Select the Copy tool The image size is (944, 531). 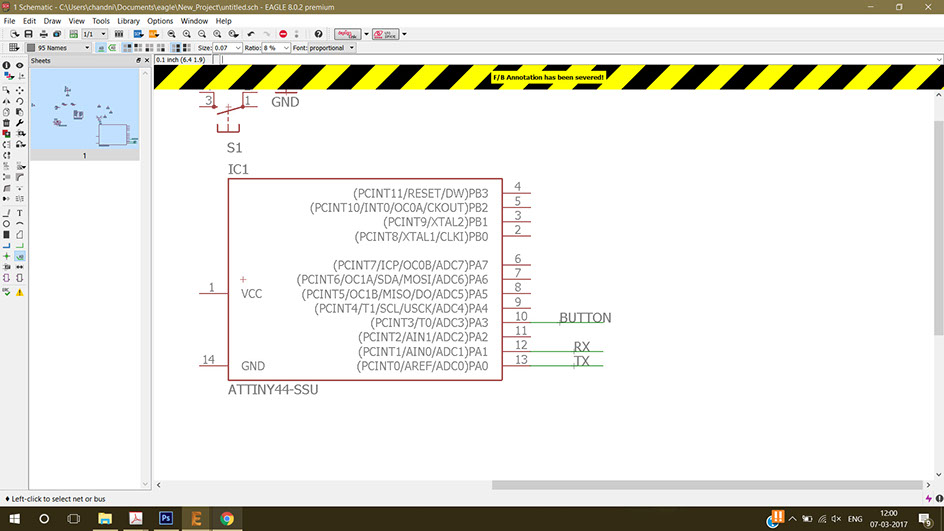pyautogui.click(x=7, y=112)
